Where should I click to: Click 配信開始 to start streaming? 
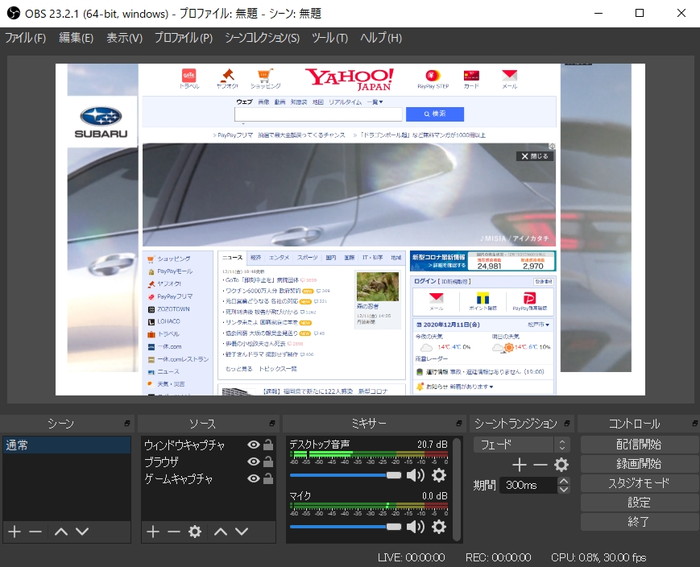tap(638, 444)
